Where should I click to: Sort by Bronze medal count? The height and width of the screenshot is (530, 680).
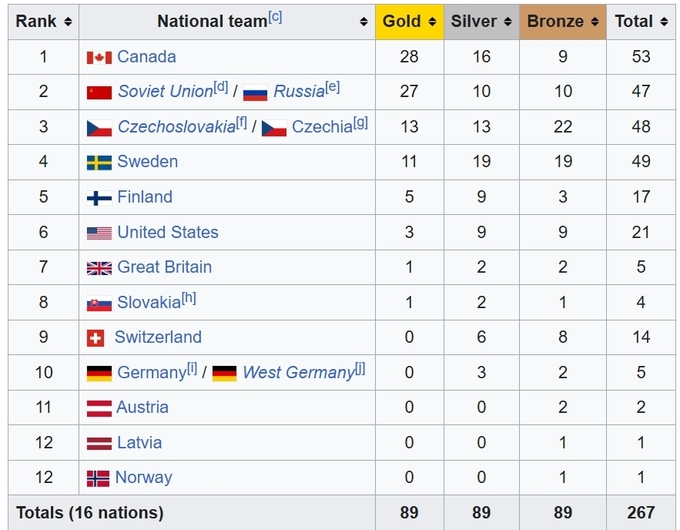click(595, 21)
